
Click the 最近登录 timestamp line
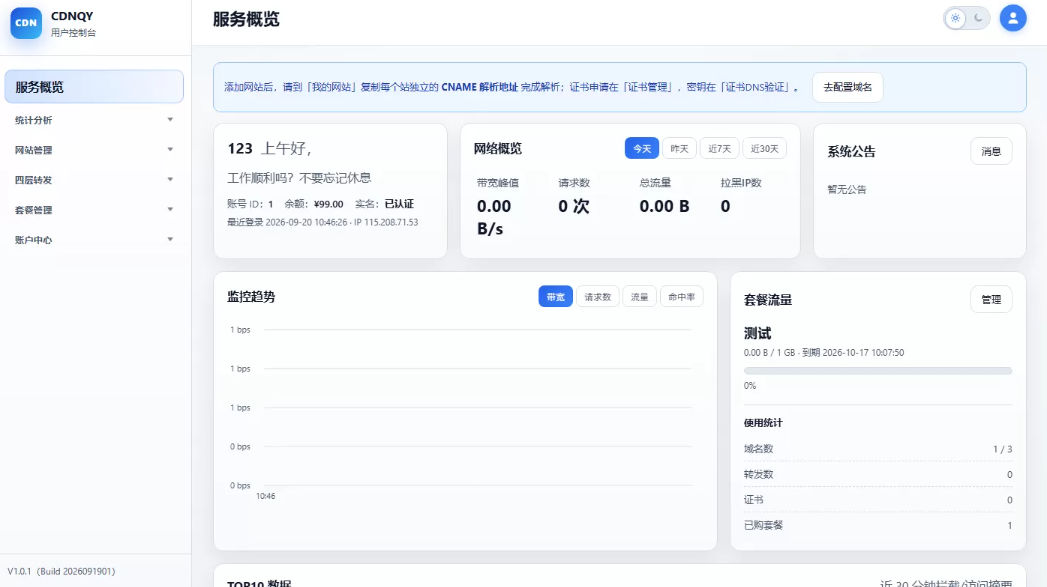click(323, 222)
